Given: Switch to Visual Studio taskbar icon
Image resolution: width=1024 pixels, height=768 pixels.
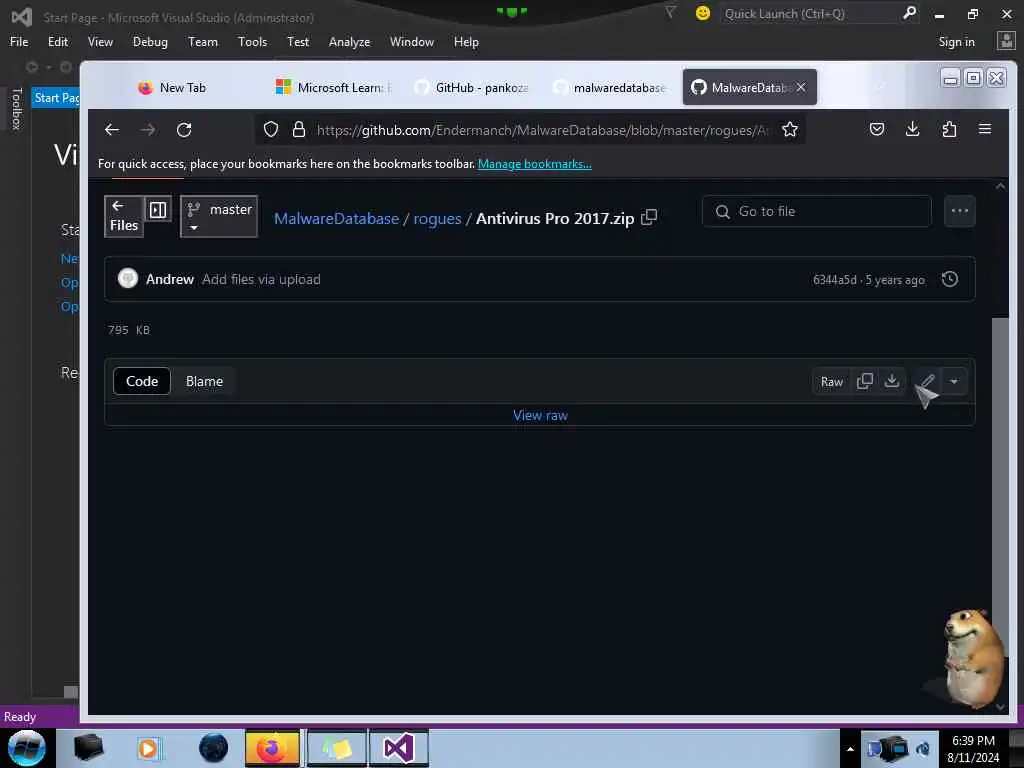Looking at the screenshot, I should point(398,748).
